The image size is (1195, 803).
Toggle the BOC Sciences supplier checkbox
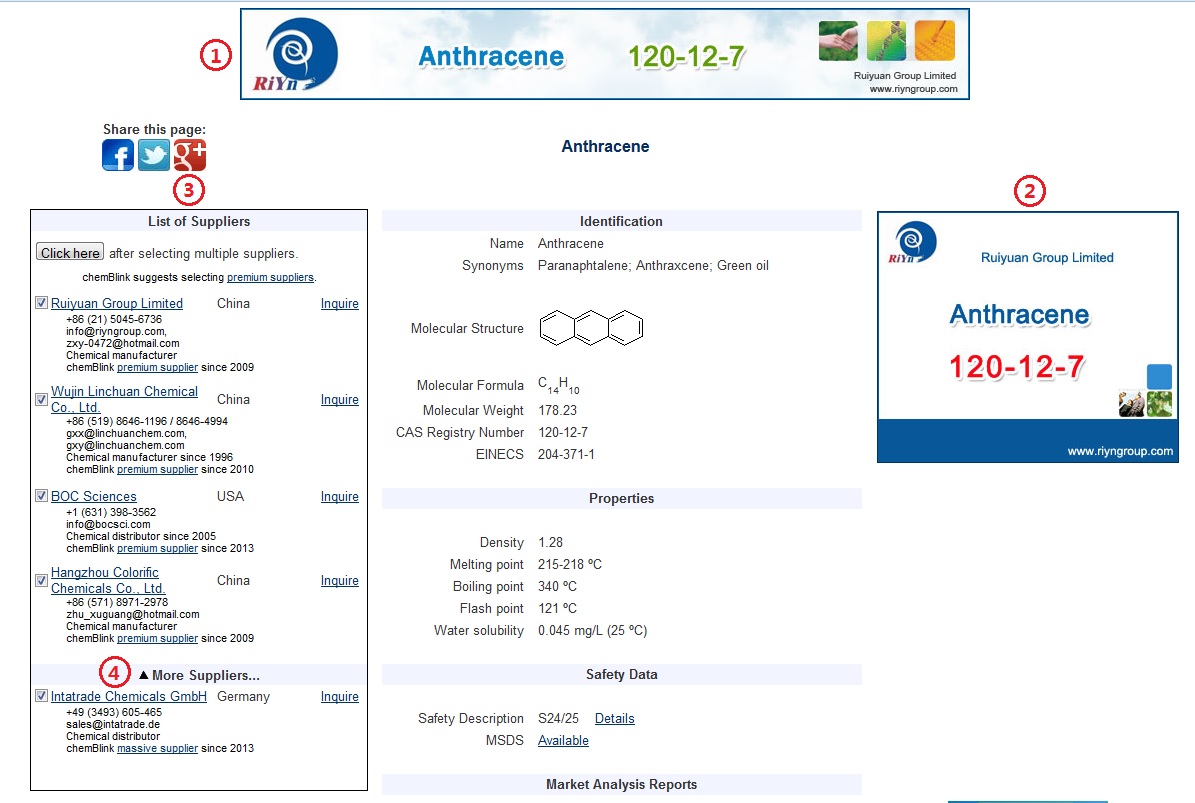(x=42, y=496)
